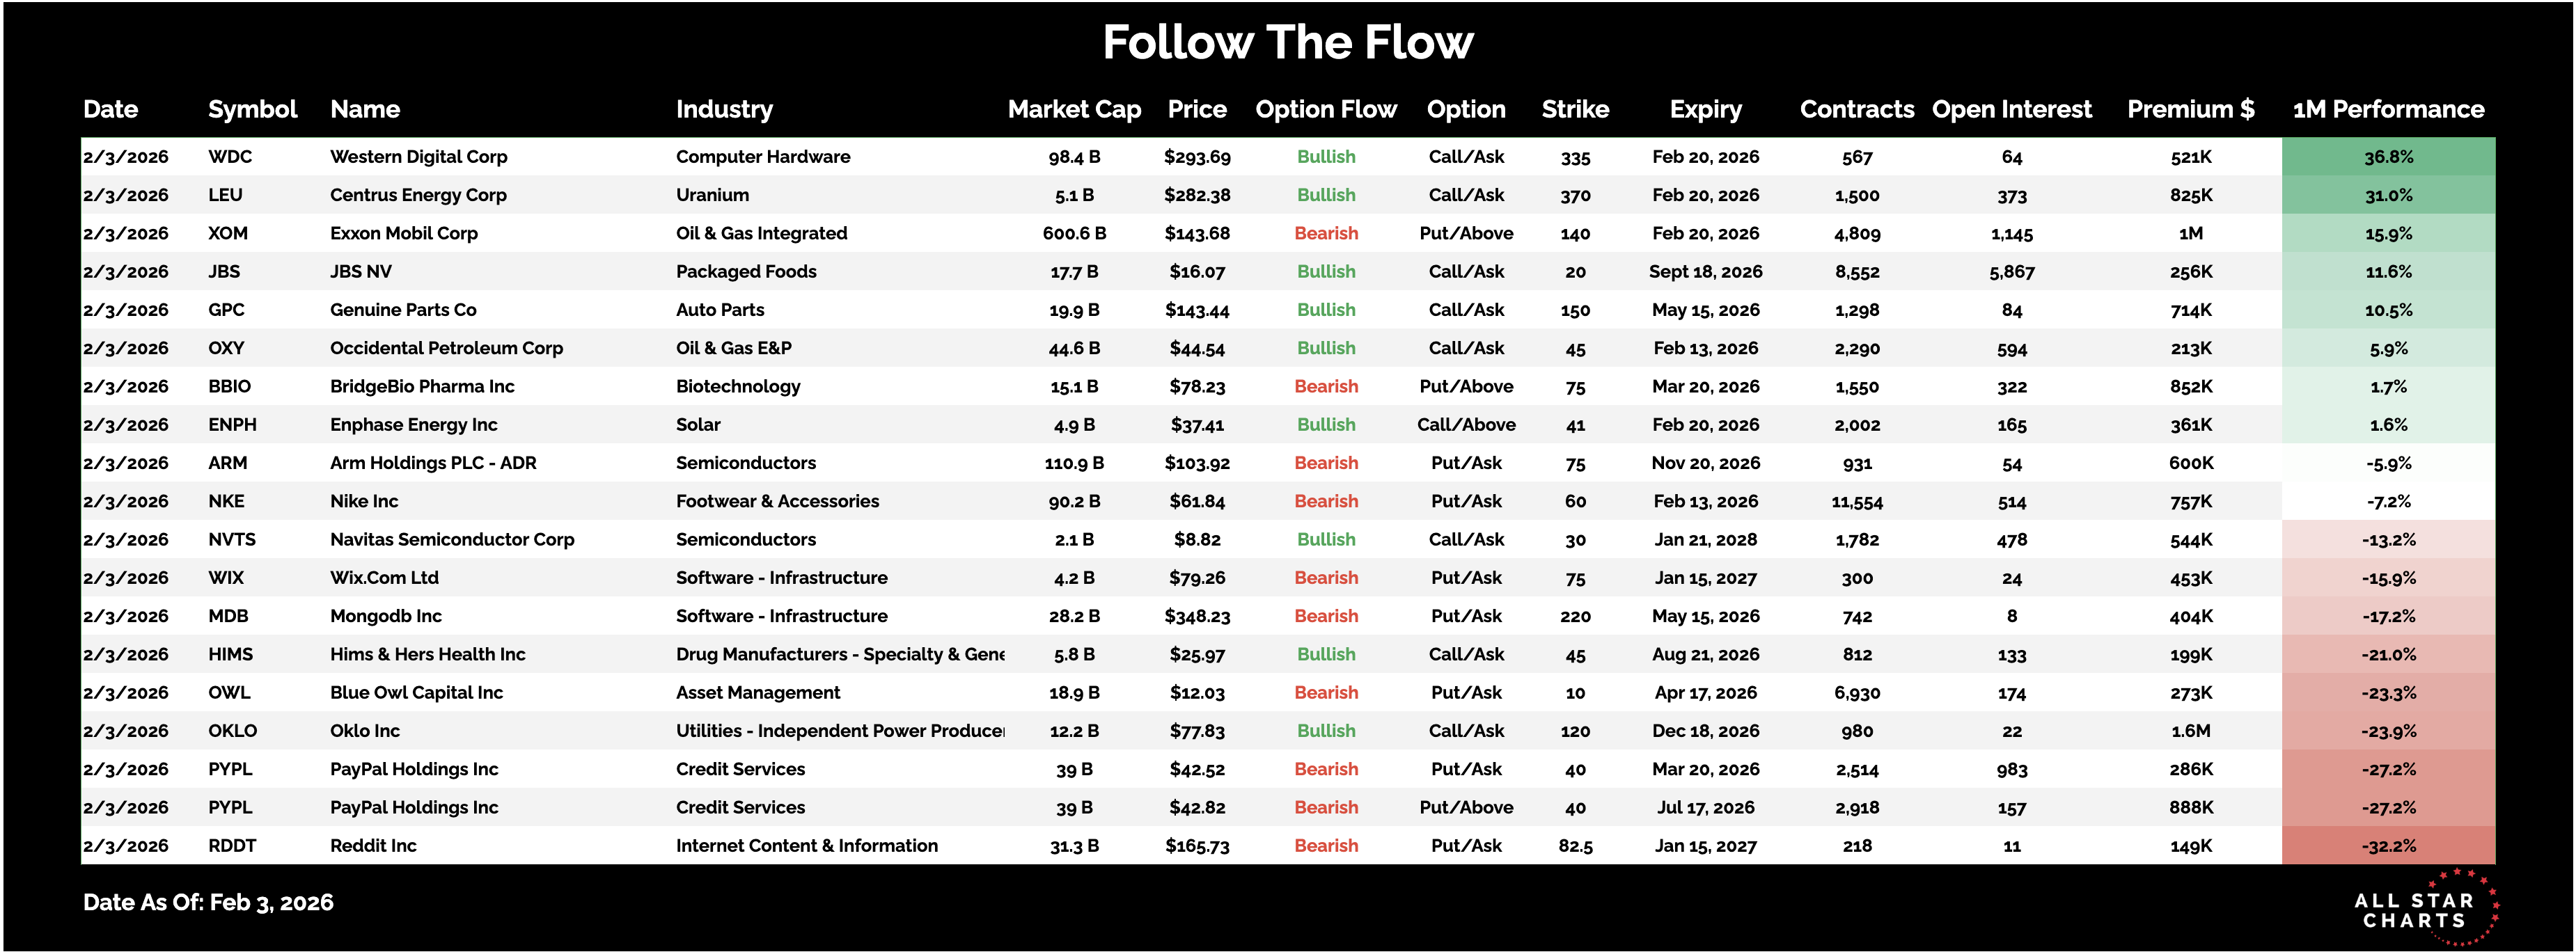Screen dimensions: 2576x952
Task: Click the Industry column header
Action: [724, 109]
